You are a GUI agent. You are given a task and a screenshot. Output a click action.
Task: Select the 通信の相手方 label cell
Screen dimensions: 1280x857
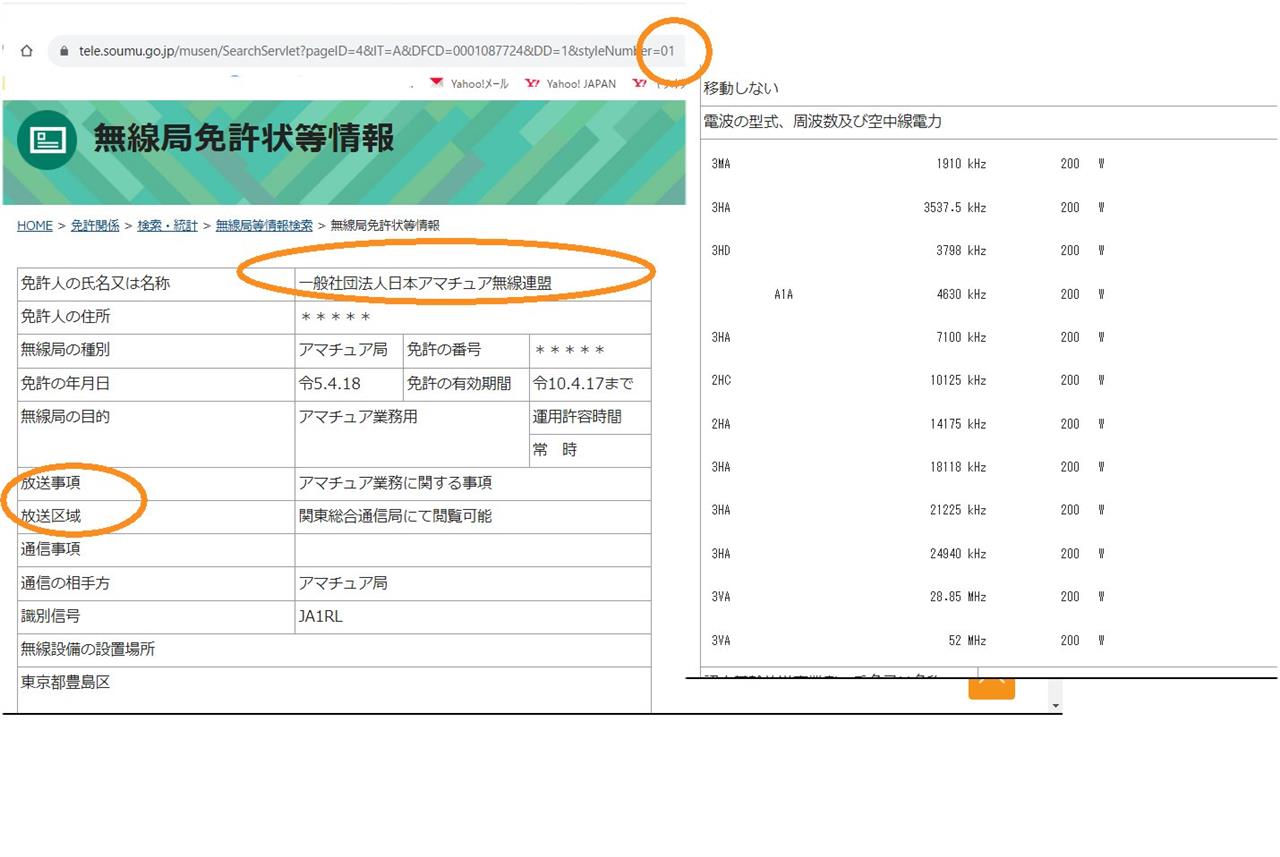[x=156, y=583]
